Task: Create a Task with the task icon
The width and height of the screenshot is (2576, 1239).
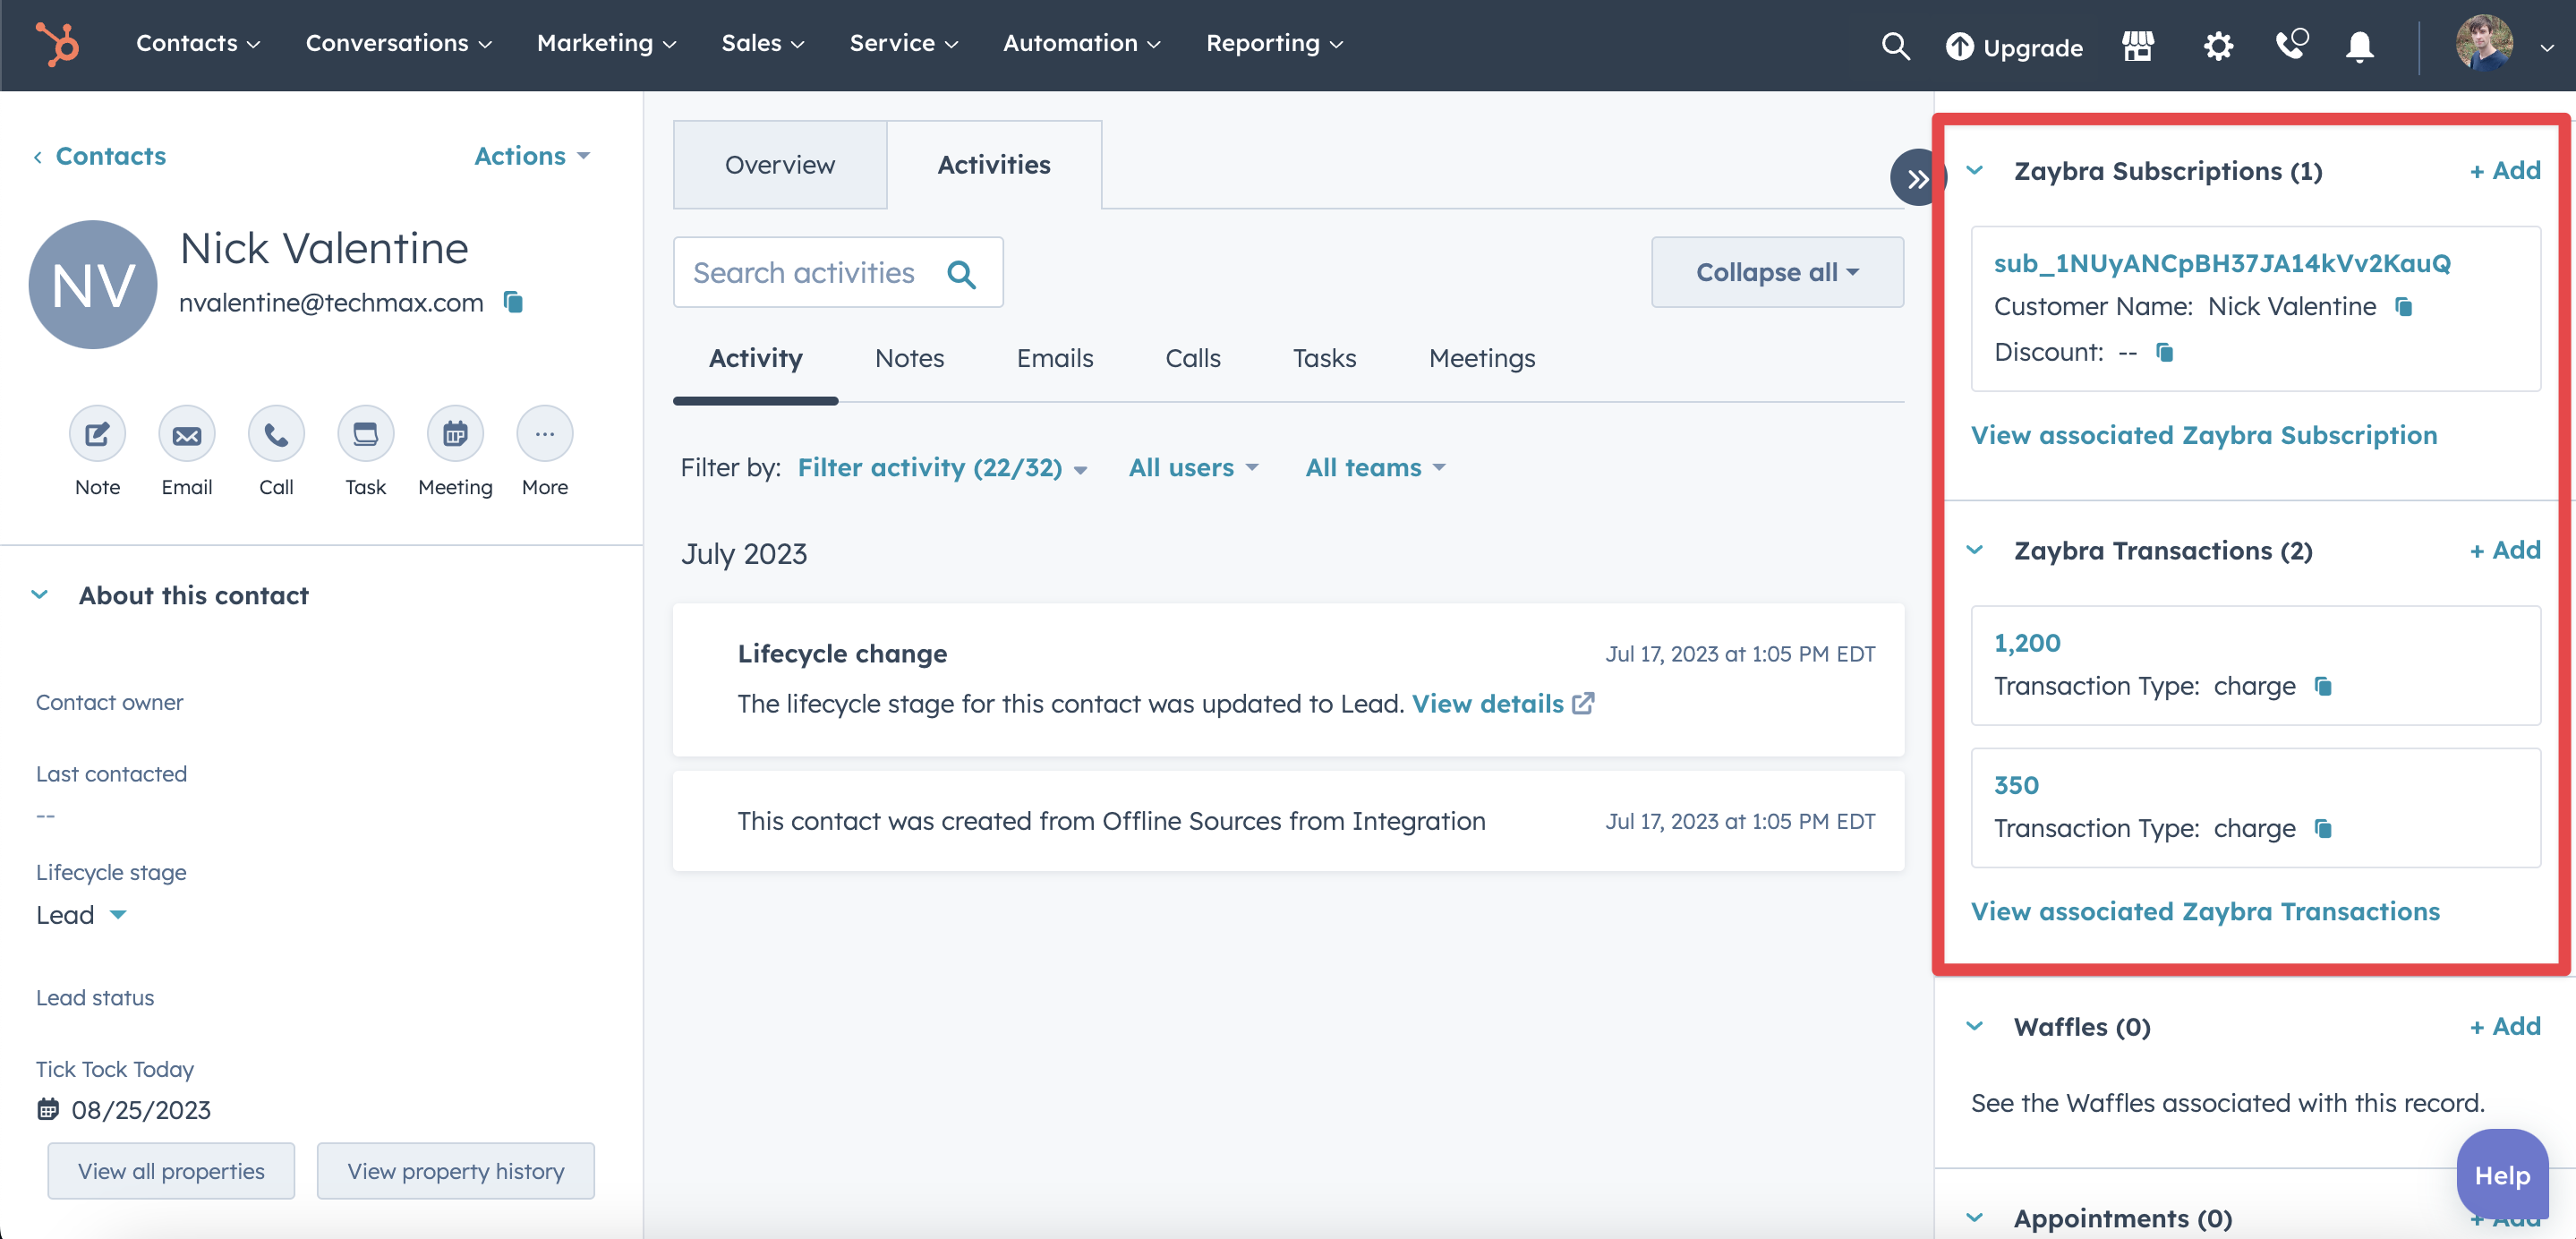Action: point(366,434)
